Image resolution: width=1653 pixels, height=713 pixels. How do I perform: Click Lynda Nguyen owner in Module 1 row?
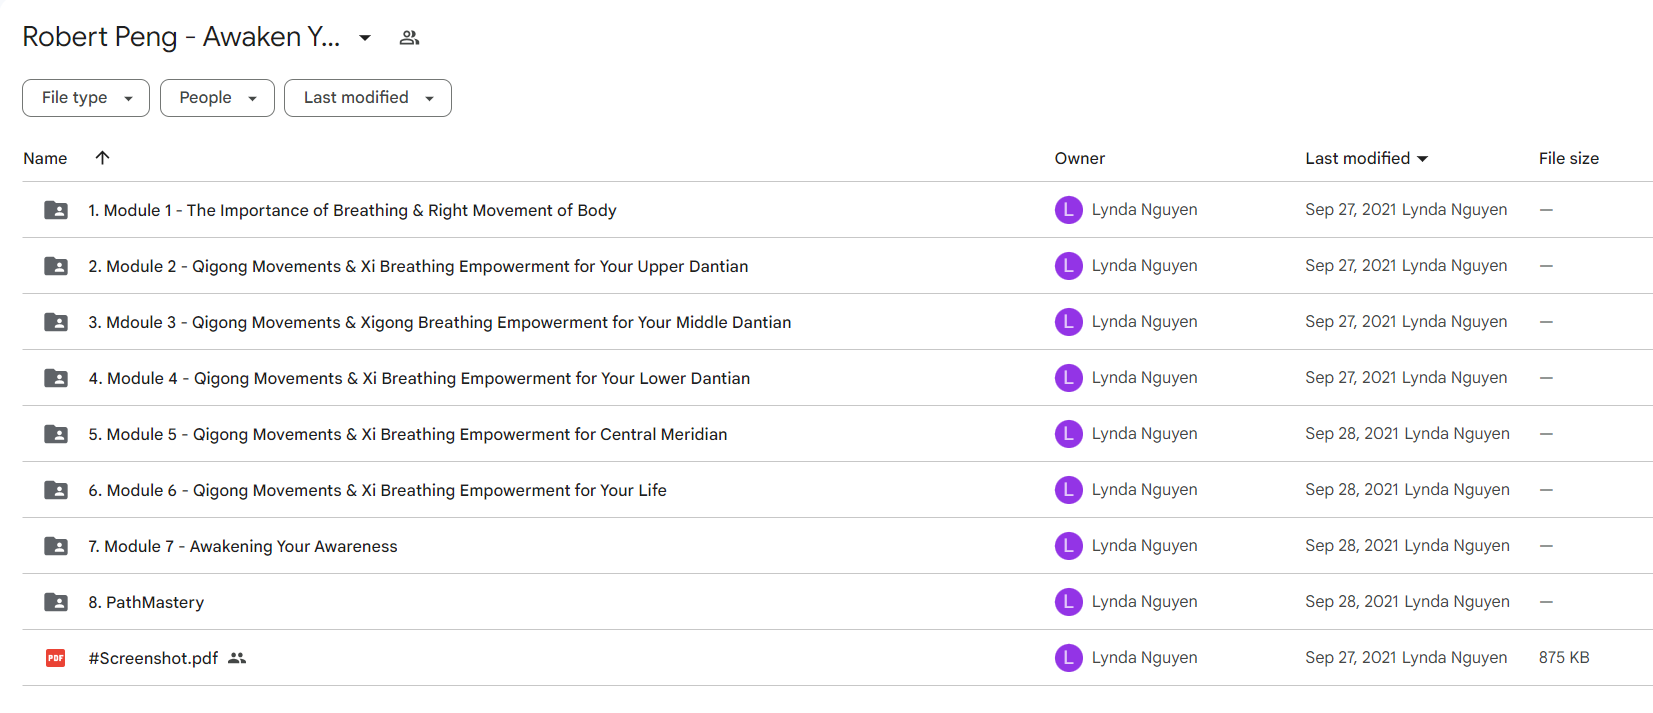click(1144, 210)
